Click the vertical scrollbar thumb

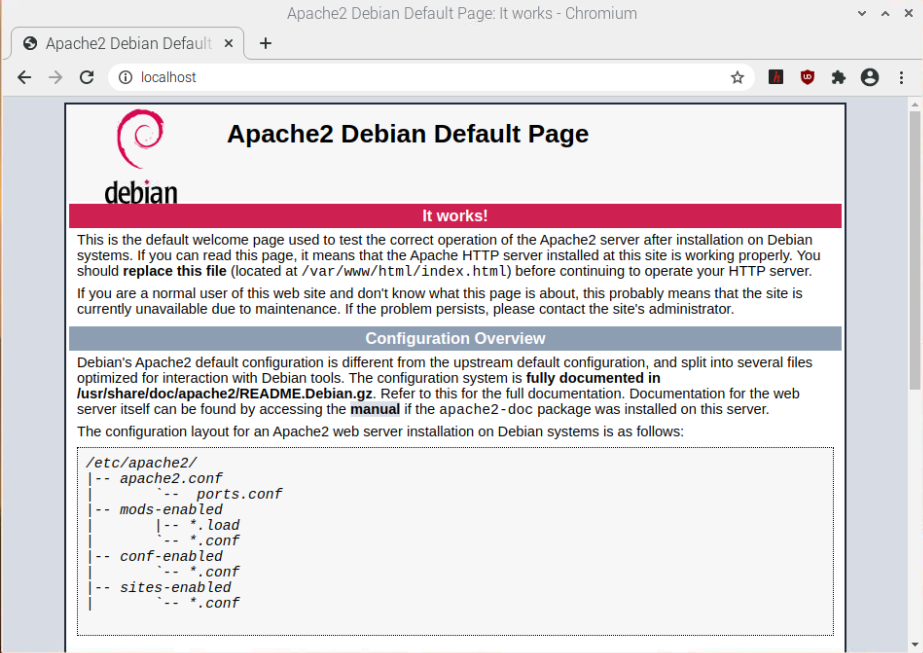pyautogui.click(x=914, y=250)
